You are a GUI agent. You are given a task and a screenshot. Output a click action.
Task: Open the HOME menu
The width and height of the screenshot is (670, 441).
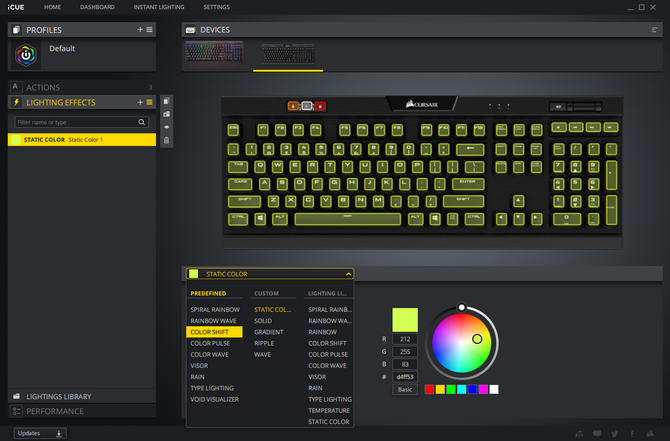point(52,7)
